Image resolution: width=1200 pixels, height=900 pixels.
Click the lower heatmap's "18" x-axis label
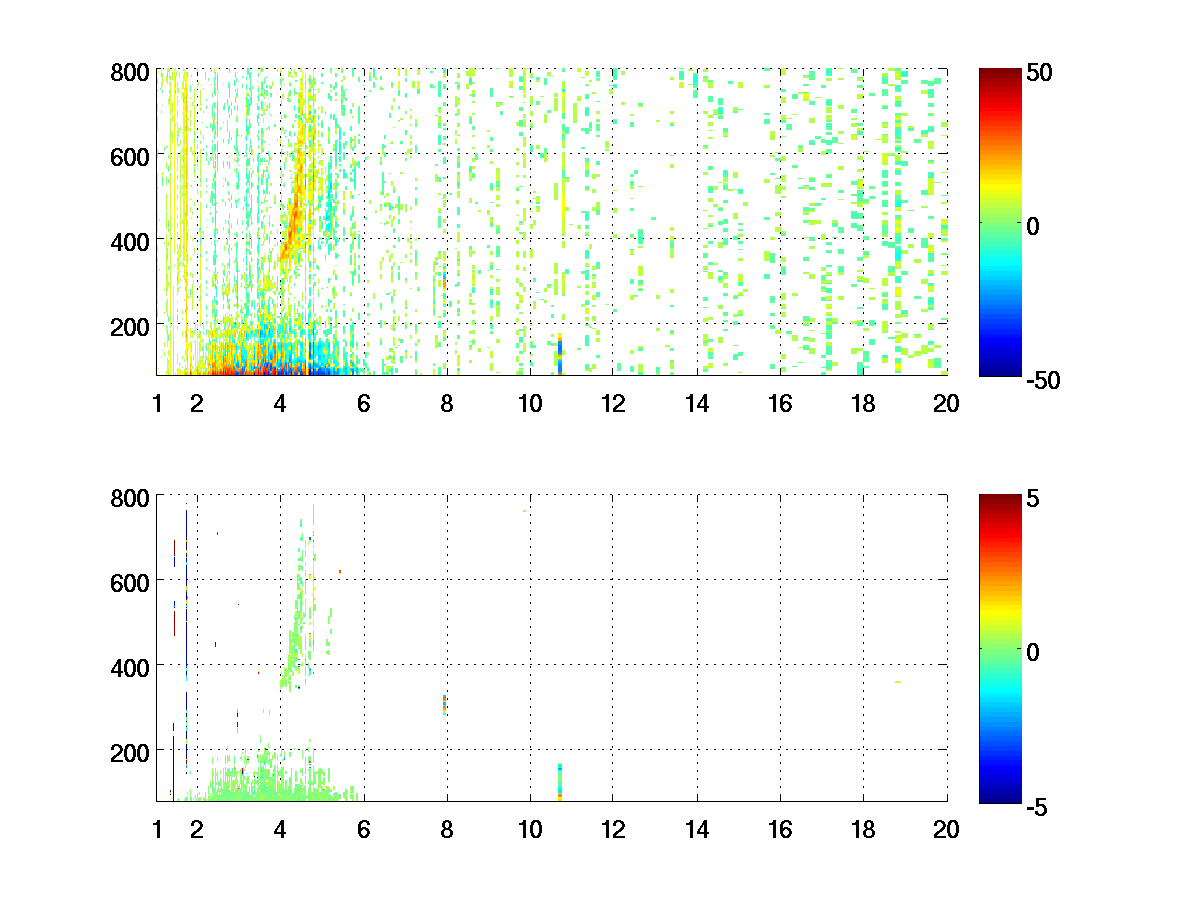pos(863,829)
